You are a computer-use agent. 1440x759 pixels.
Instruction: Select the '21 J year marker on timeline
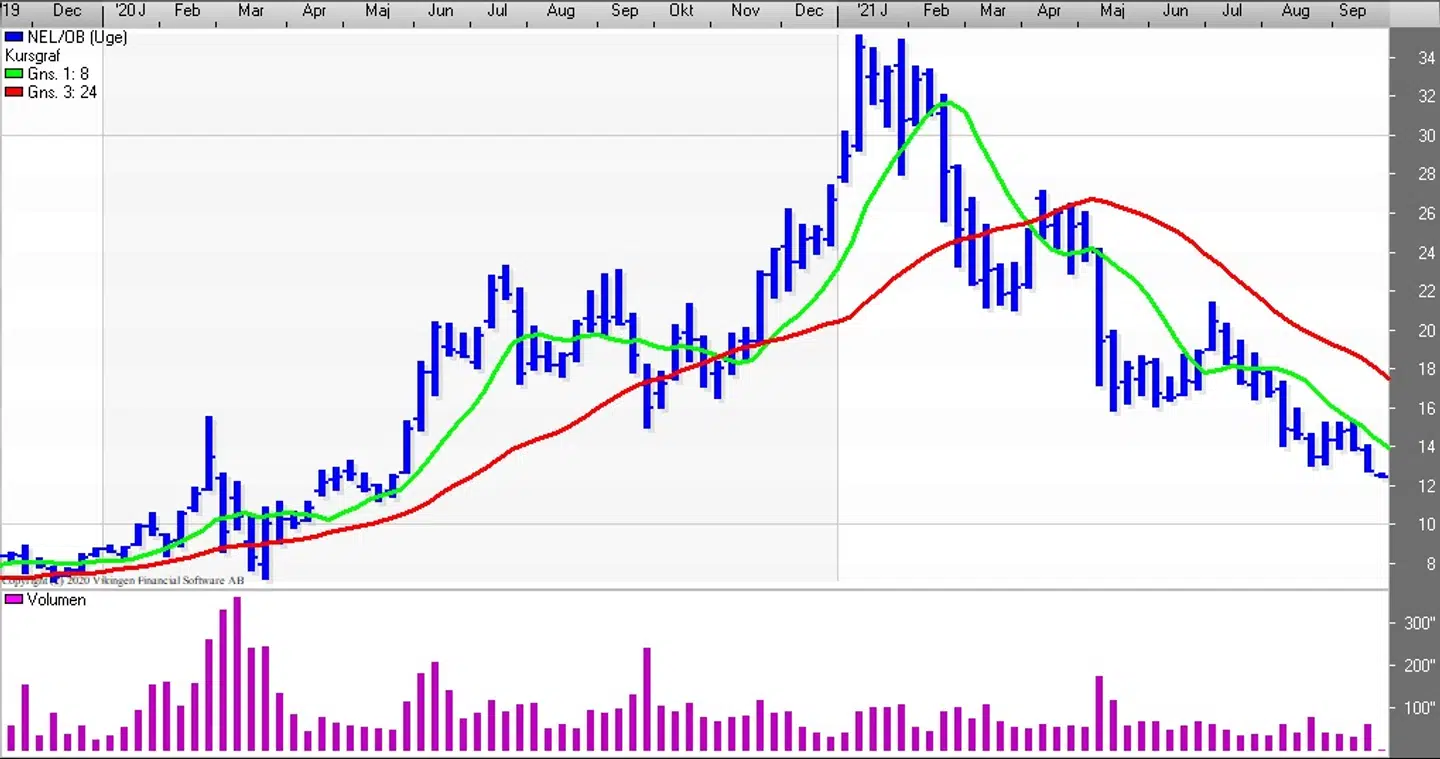tap(872, 11)
